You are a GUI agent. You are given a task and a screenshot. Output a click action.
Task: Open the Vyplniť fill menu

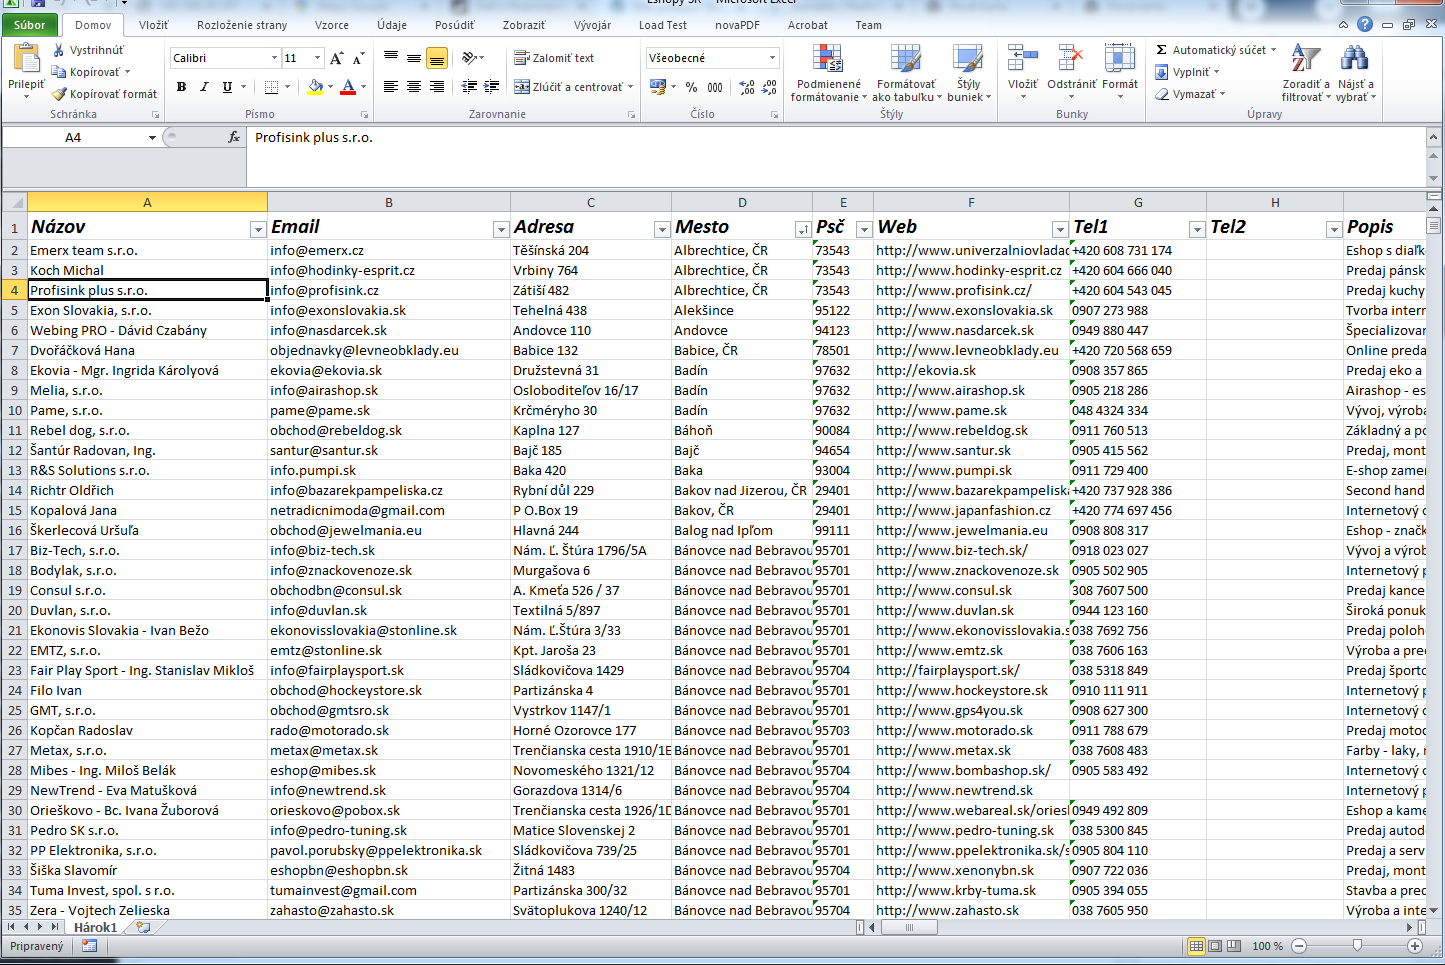click(1187, 72)
